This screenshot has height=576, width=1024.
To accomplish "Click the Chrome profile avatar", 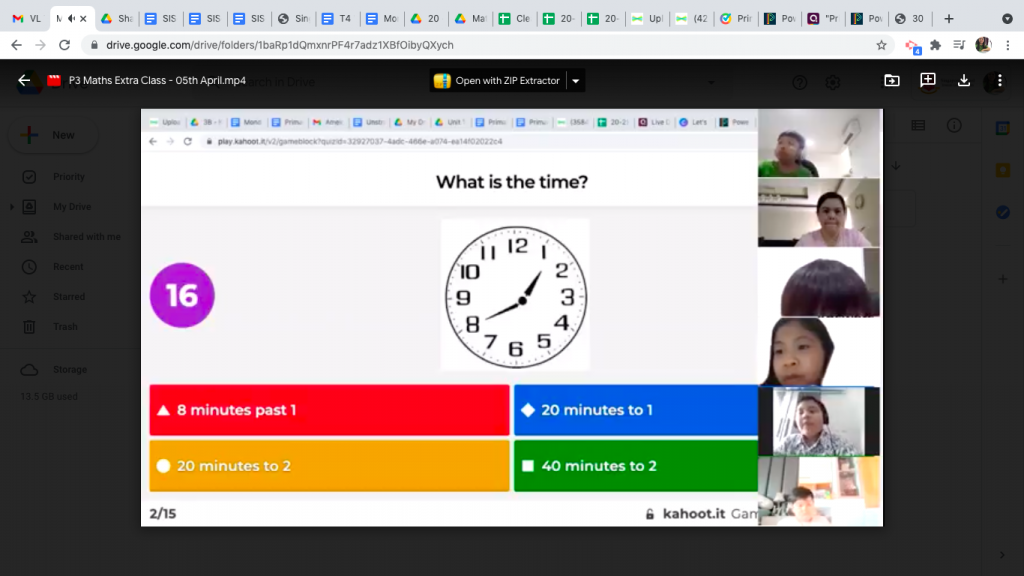I will tap(983, 45).
